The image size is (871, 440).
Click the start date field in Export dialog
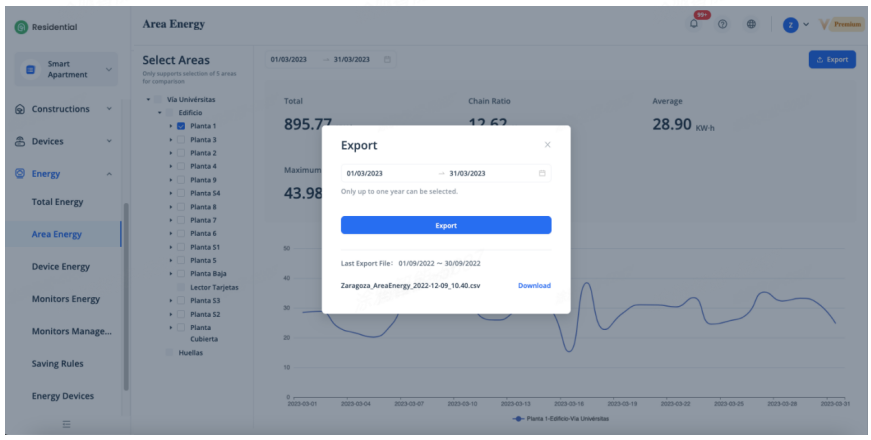(x=385, y=173)
